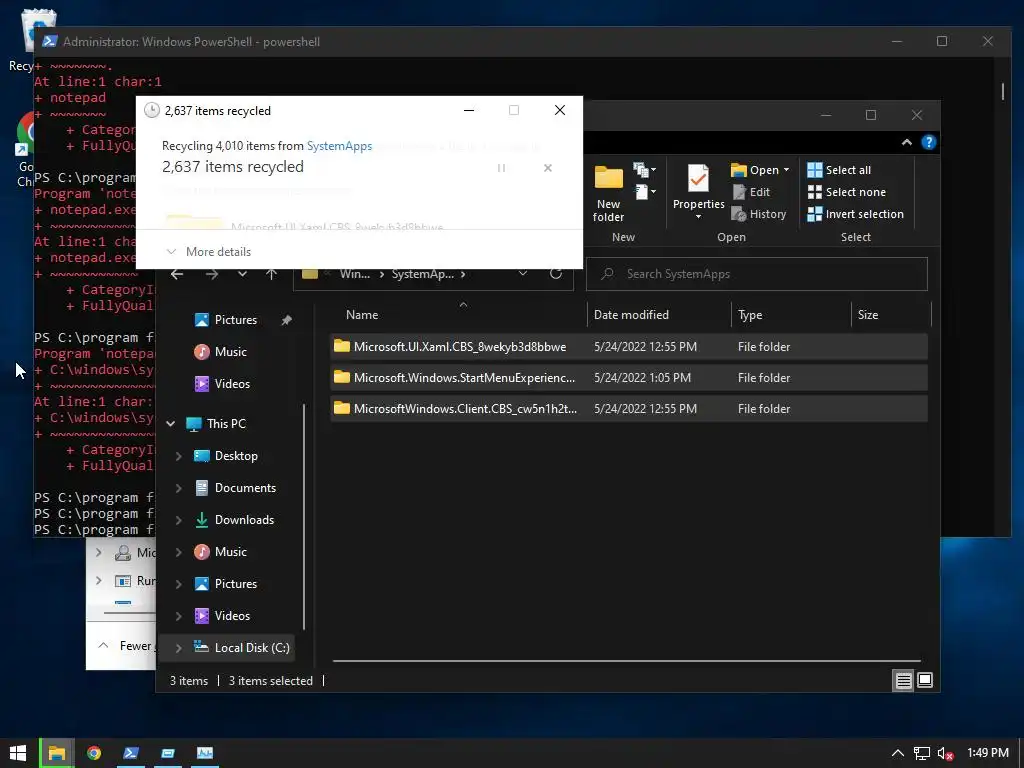Click the SystemApps link in the recycle dialog
The height and width of the screenshot is (768, 1024).
[x=339, y=146]
